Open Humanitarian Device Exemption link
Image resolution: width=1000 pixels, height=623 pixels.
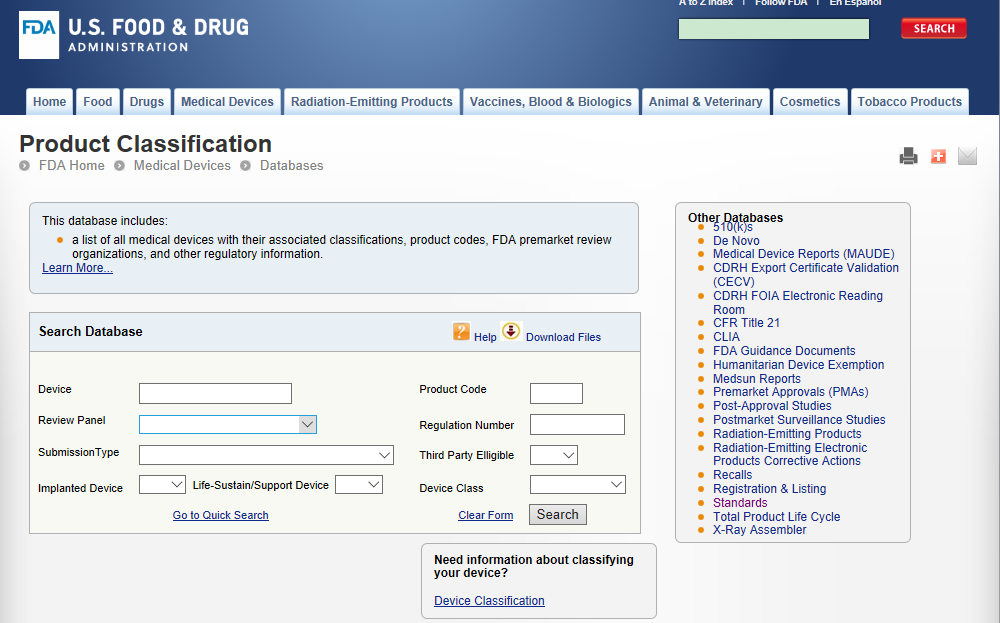(x=798, y=365)
